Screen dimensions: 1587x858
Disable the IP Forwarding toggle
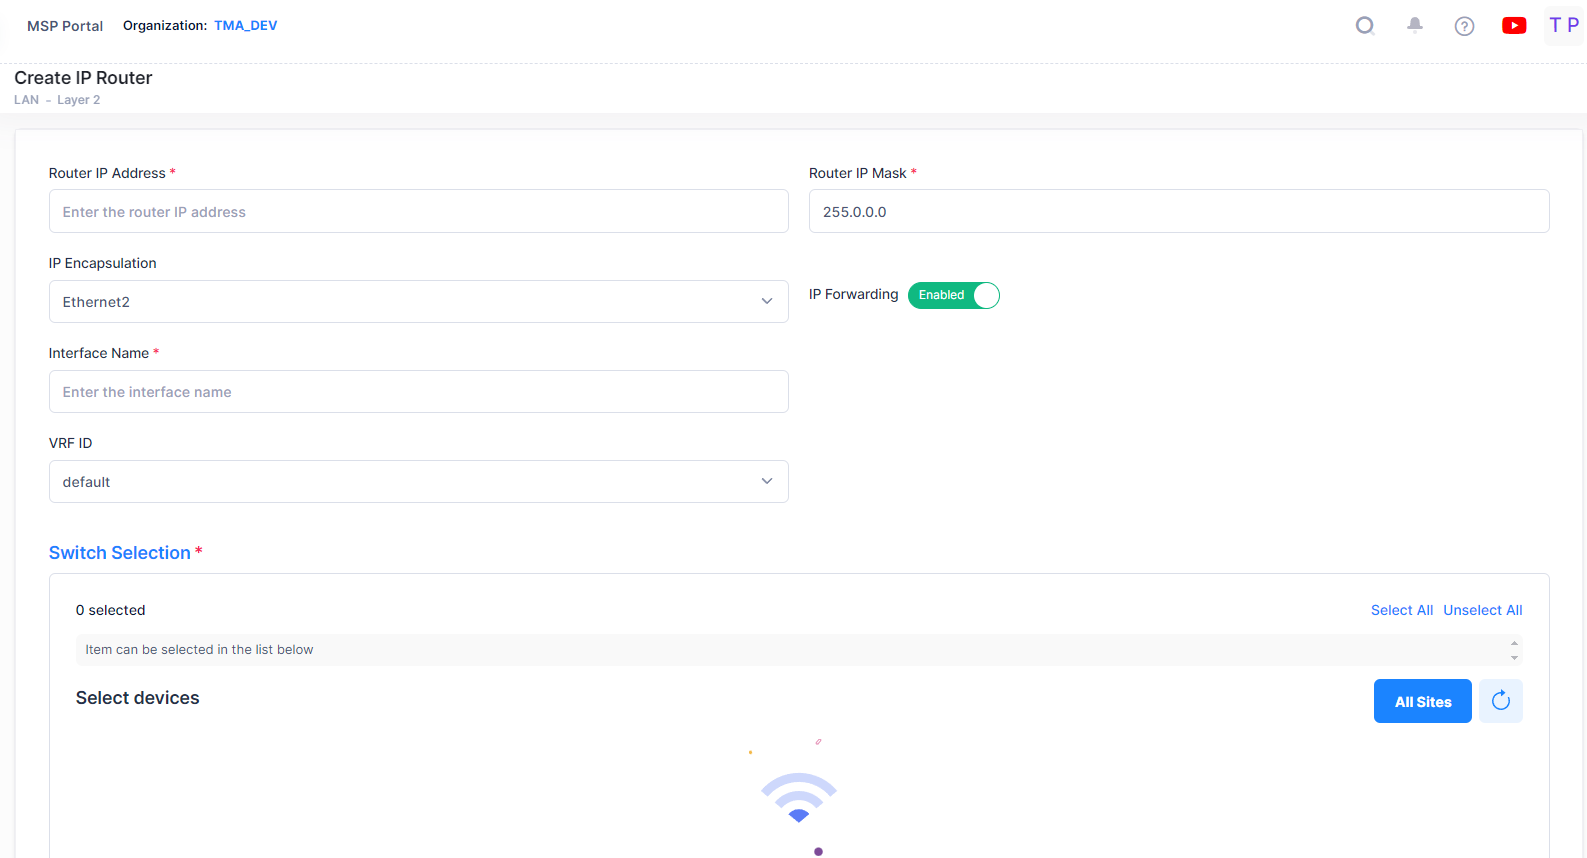pos(953,295)
